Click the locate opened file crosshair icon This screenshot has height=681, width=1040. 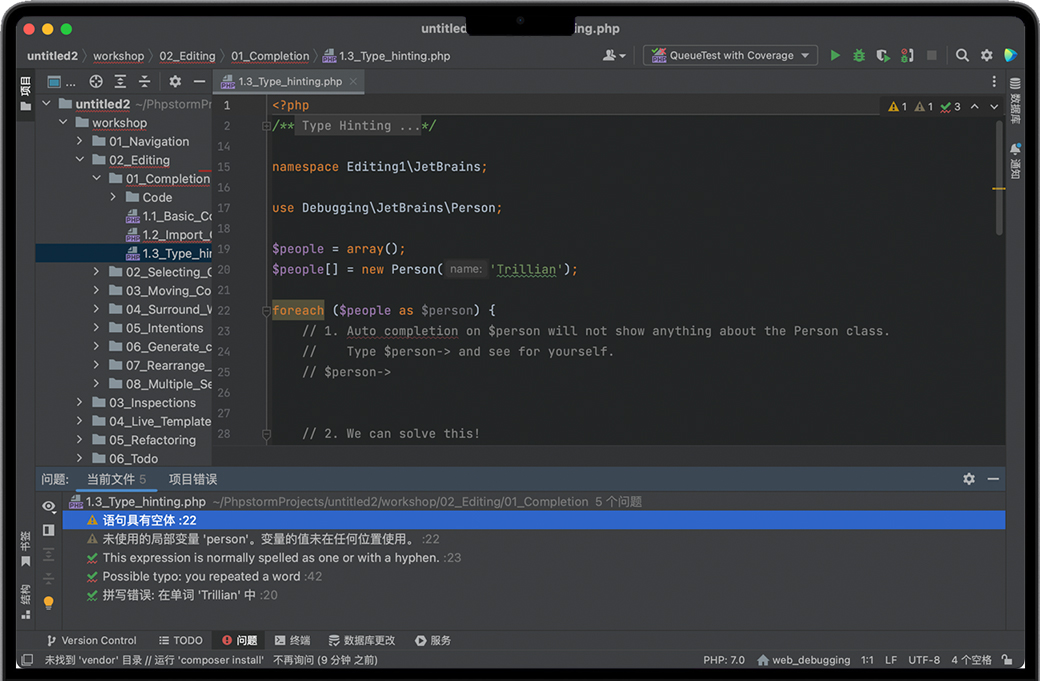(x=96, y=82)
